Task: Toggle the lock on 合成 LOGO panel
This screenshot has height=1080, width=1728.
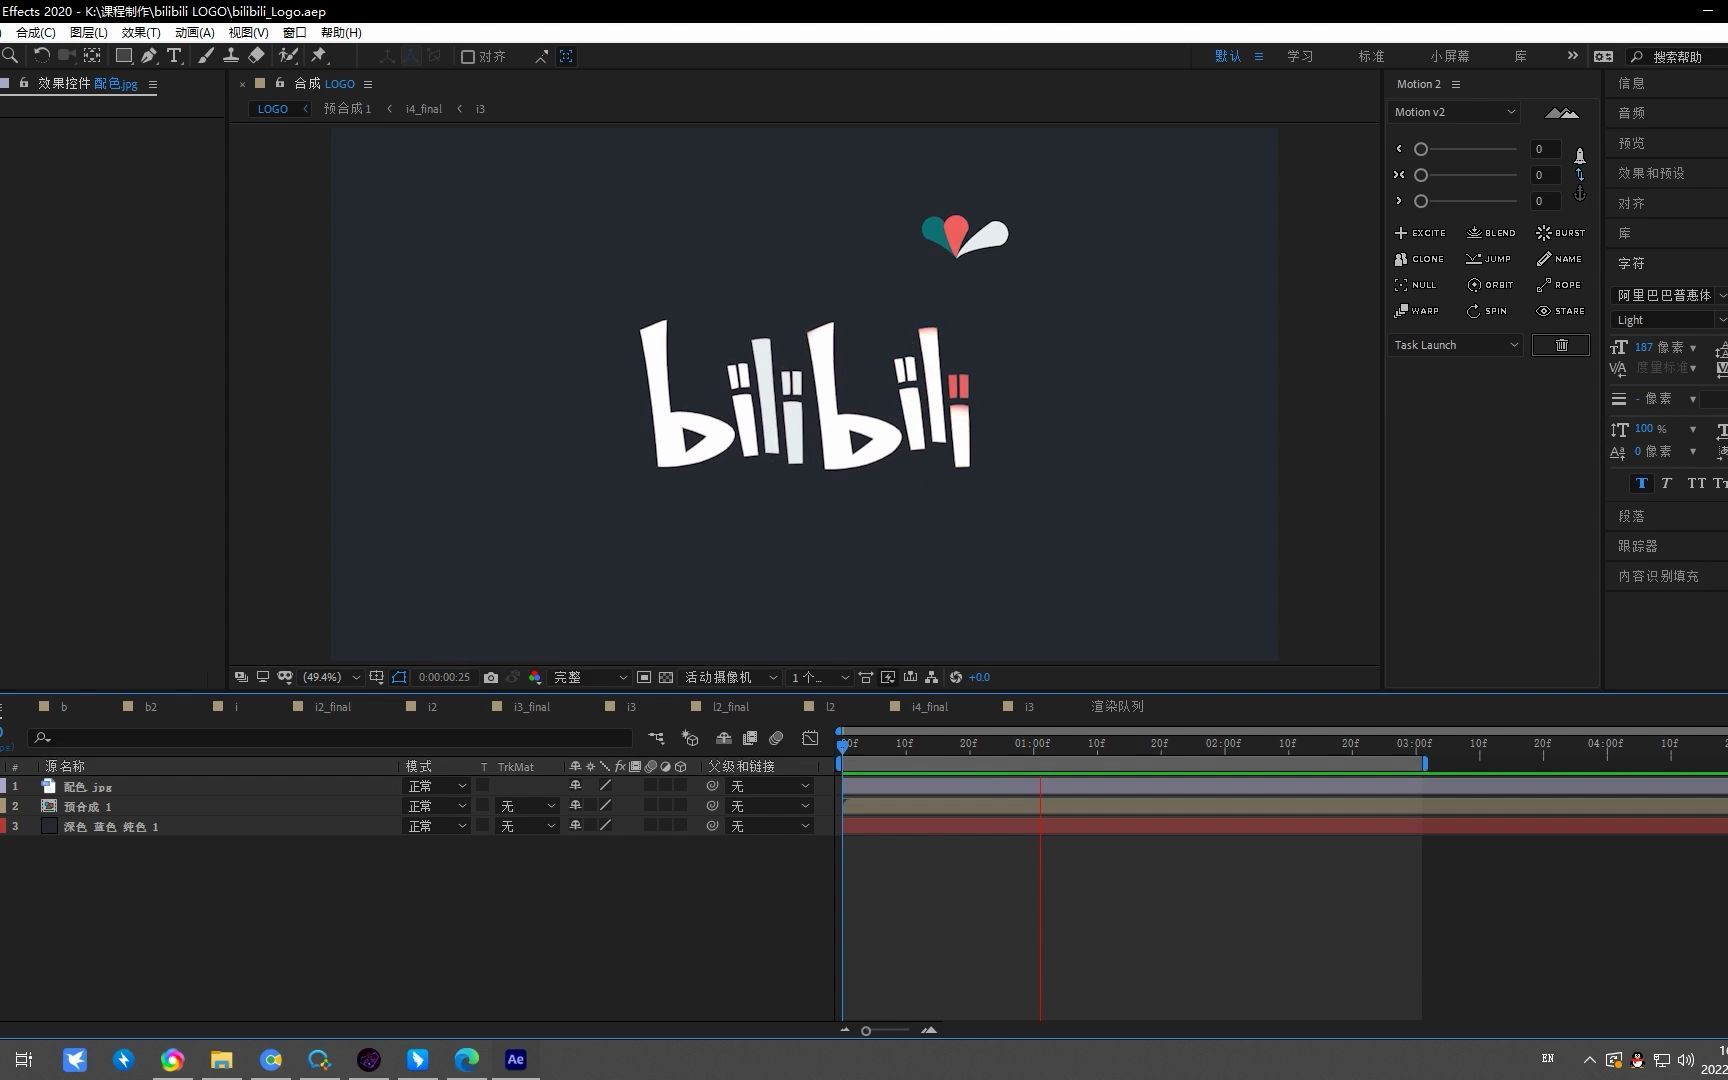Action: (x=280, y=83)
